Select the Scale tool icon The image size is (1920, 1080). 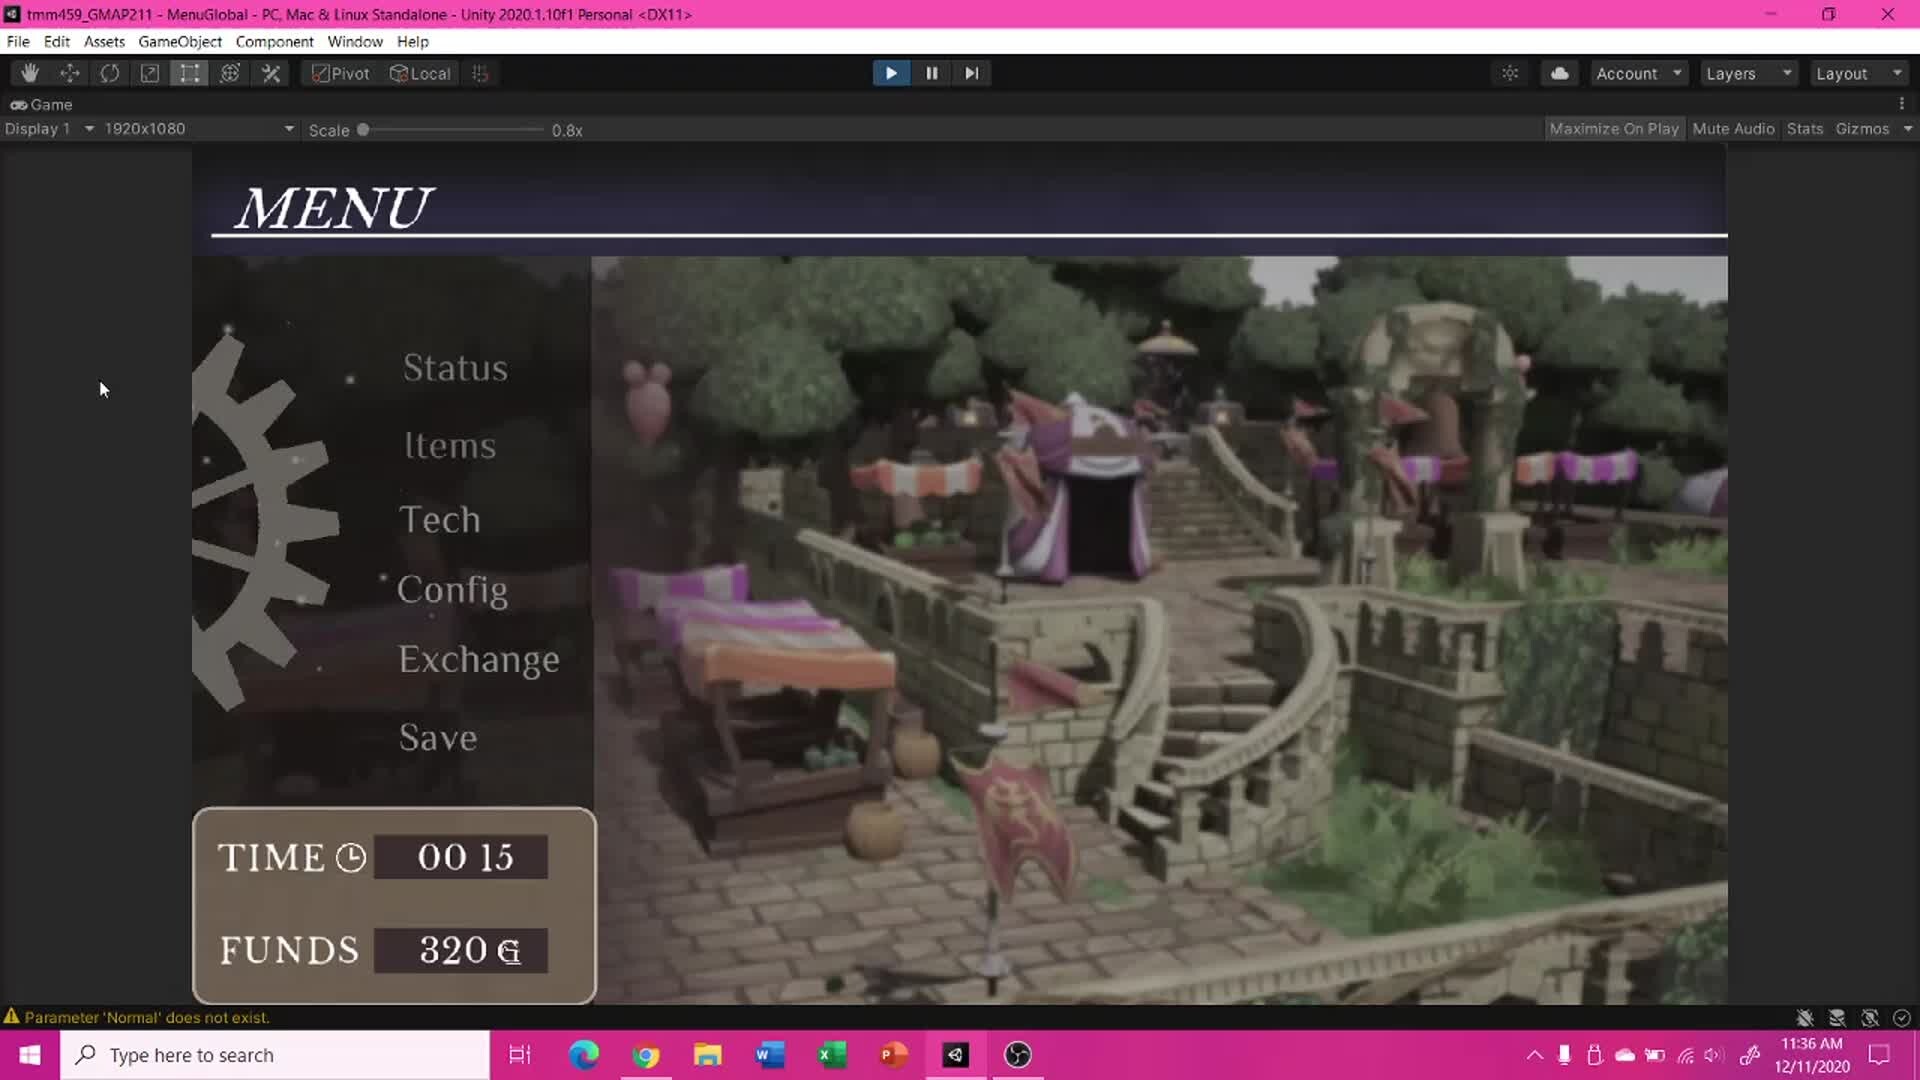coord(150,73)
